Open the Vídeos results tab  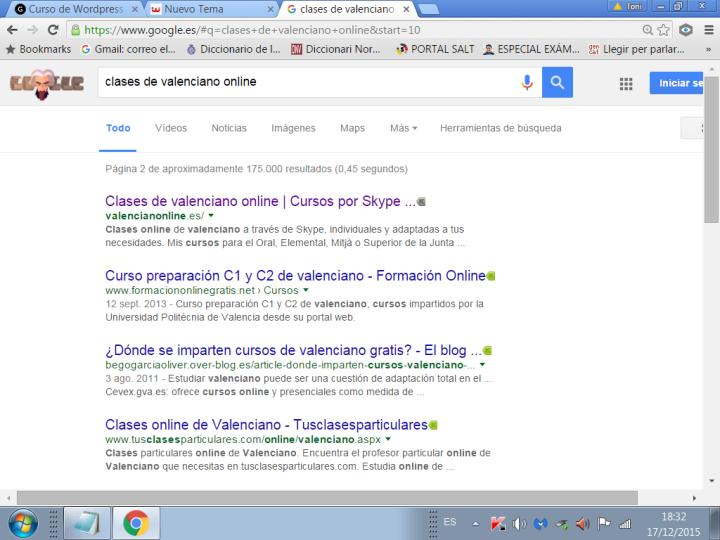171,128
